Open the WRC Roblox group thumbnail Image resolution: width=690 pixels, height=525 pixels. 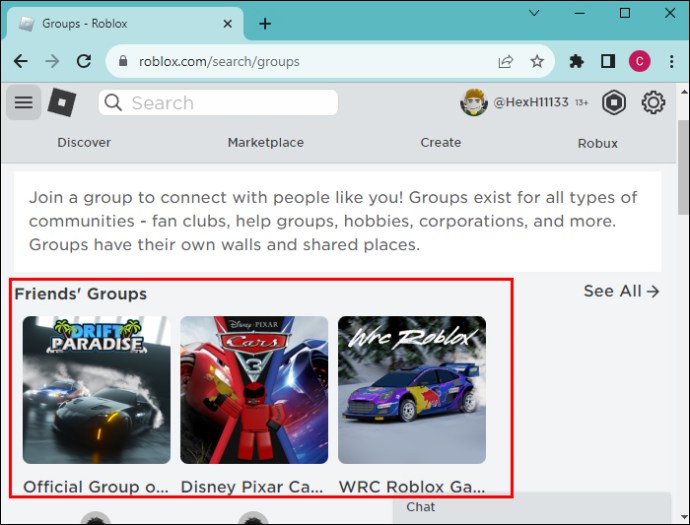coord(412,390)
